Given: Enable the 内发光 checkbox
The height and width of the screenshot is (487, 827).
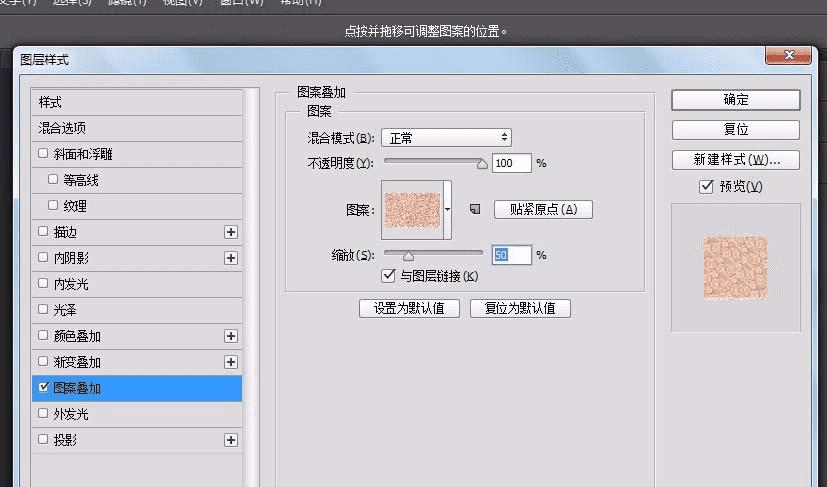Looking at the screenshot, I should pyautogui.click(x=43, y=283).
